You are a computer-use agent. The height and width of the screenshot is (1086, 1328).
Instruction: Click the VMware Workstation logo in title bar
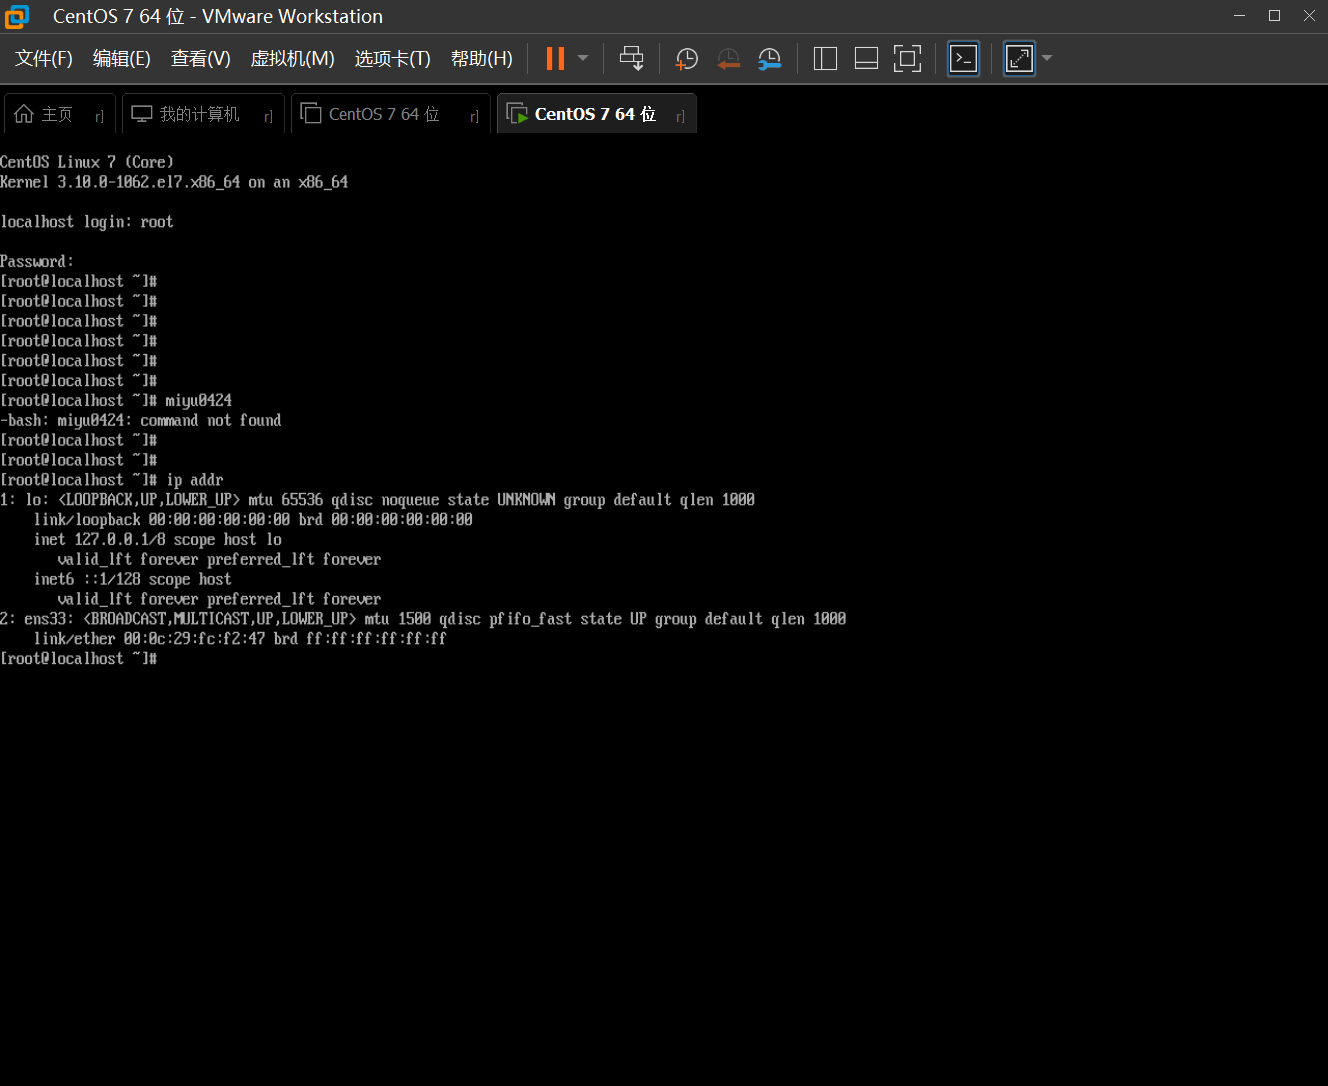click(17, 17)
